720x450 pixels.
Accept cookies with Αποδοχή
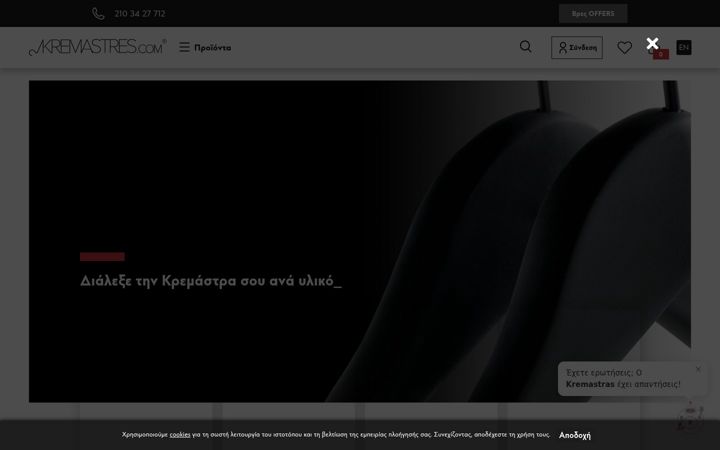[575, 435]
